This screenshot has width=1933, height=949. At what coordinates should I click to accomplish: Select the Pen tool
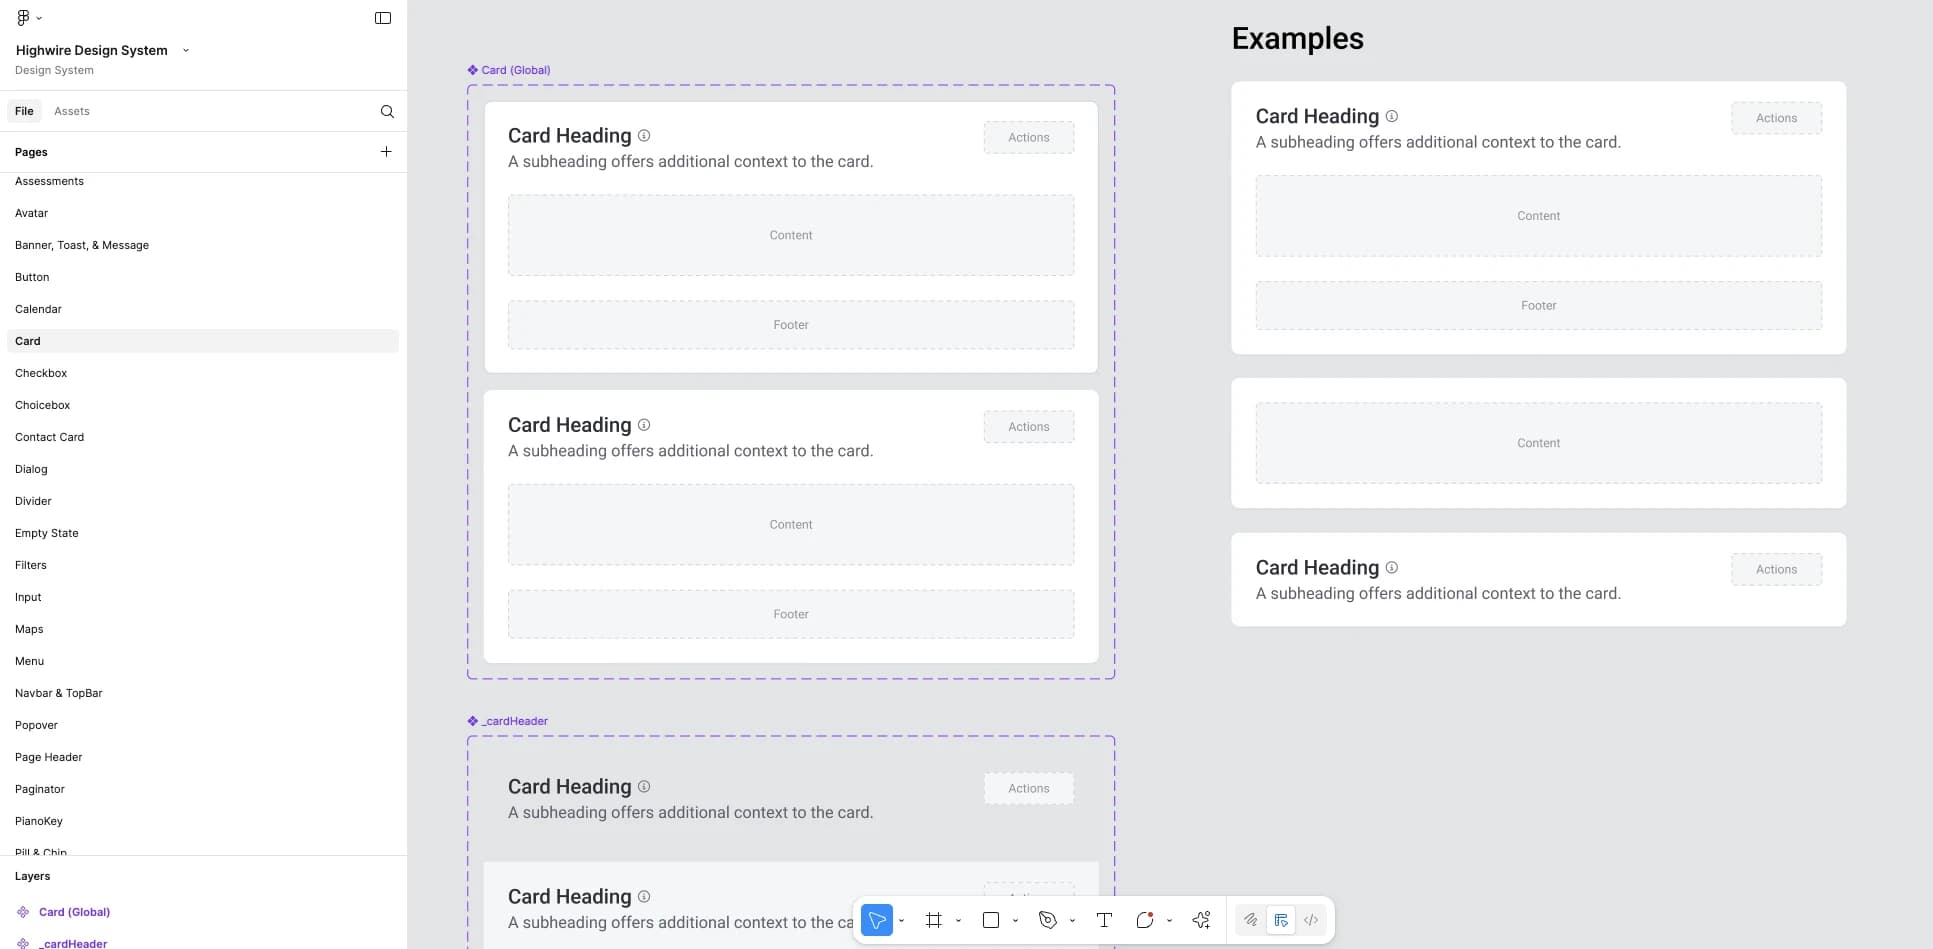[1048, 920]
